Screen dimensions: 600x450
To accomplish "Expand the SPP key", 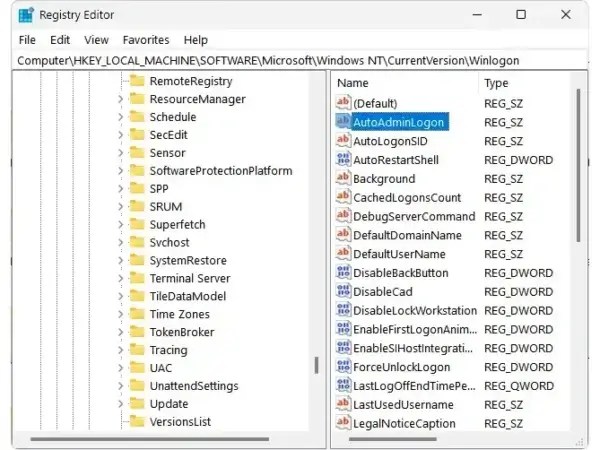I will click(x=121, y=189).
